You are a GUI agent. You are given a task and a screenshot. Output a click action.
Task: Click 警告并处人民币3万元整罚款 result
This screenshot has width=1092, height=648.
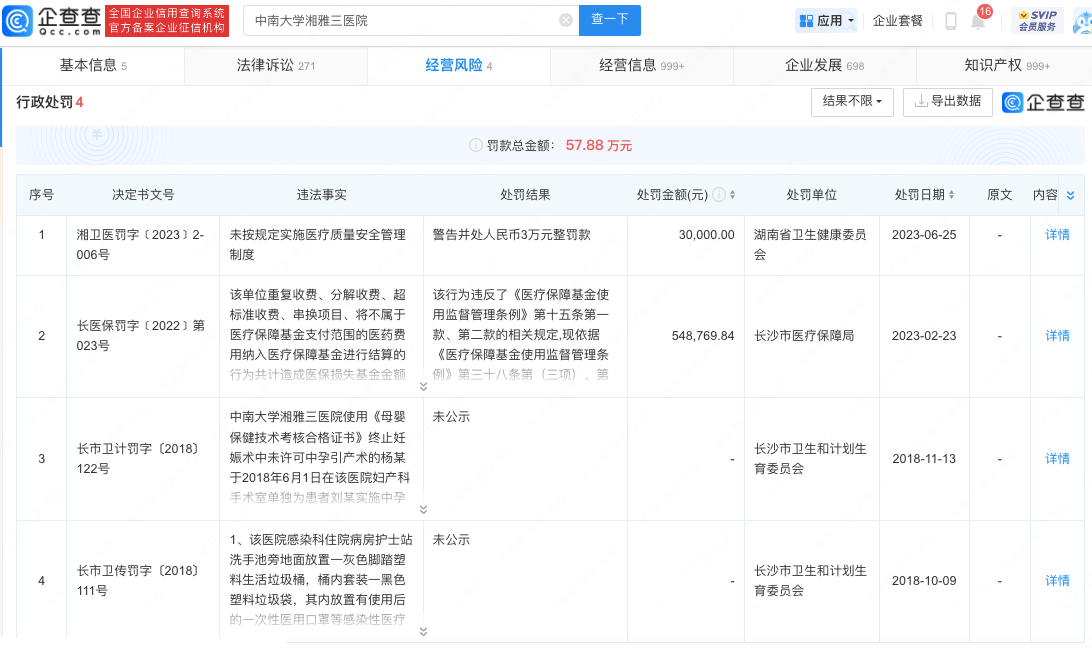coord(512,235)
